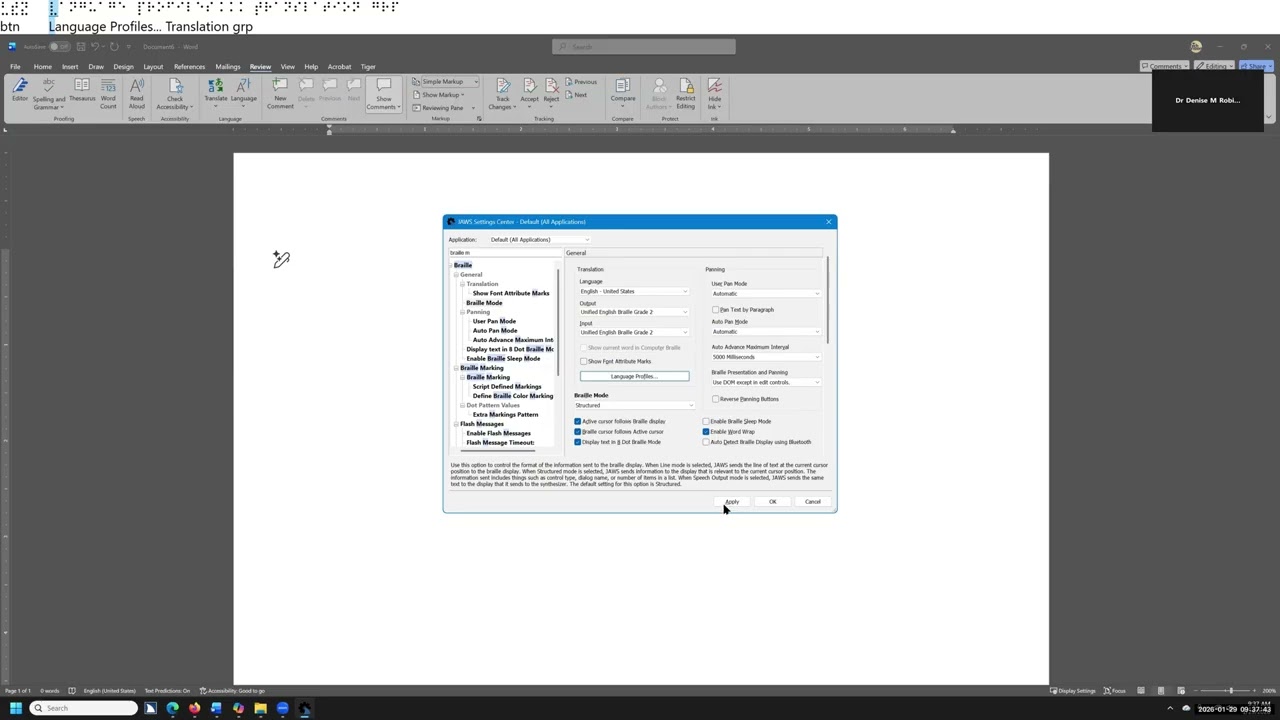This screenshot has width=1280, height=720.
Task: Switch to the Home tab in Word
Action: click(x=42, y=67)
